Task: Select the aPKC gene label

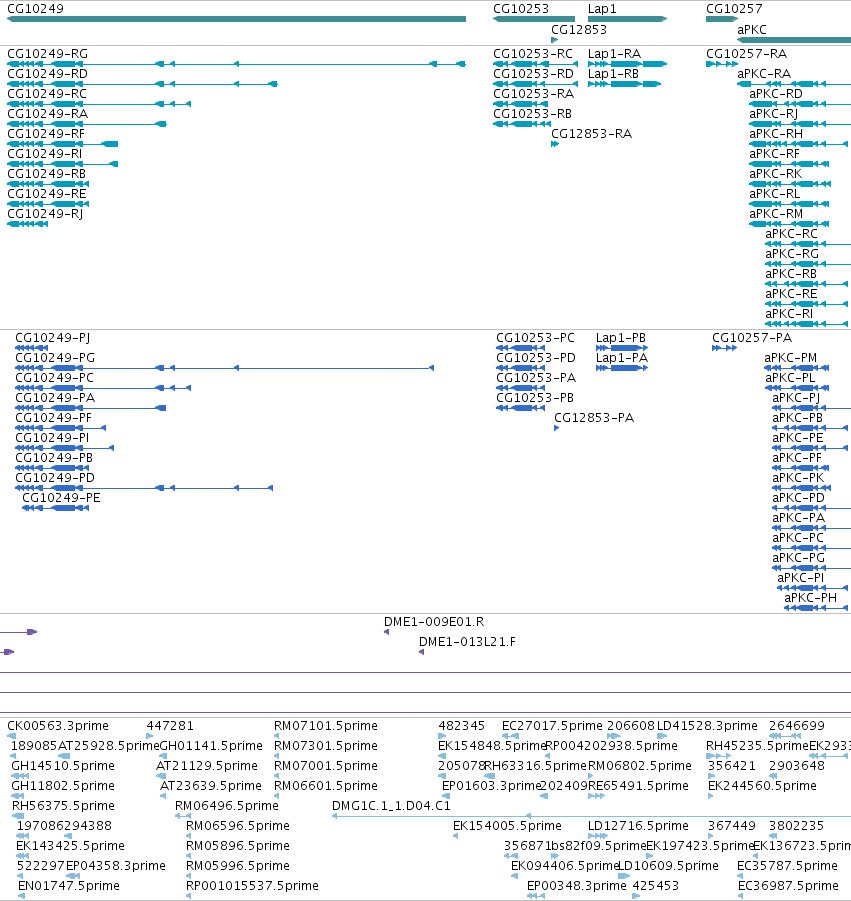Action: tap(752, 29)
